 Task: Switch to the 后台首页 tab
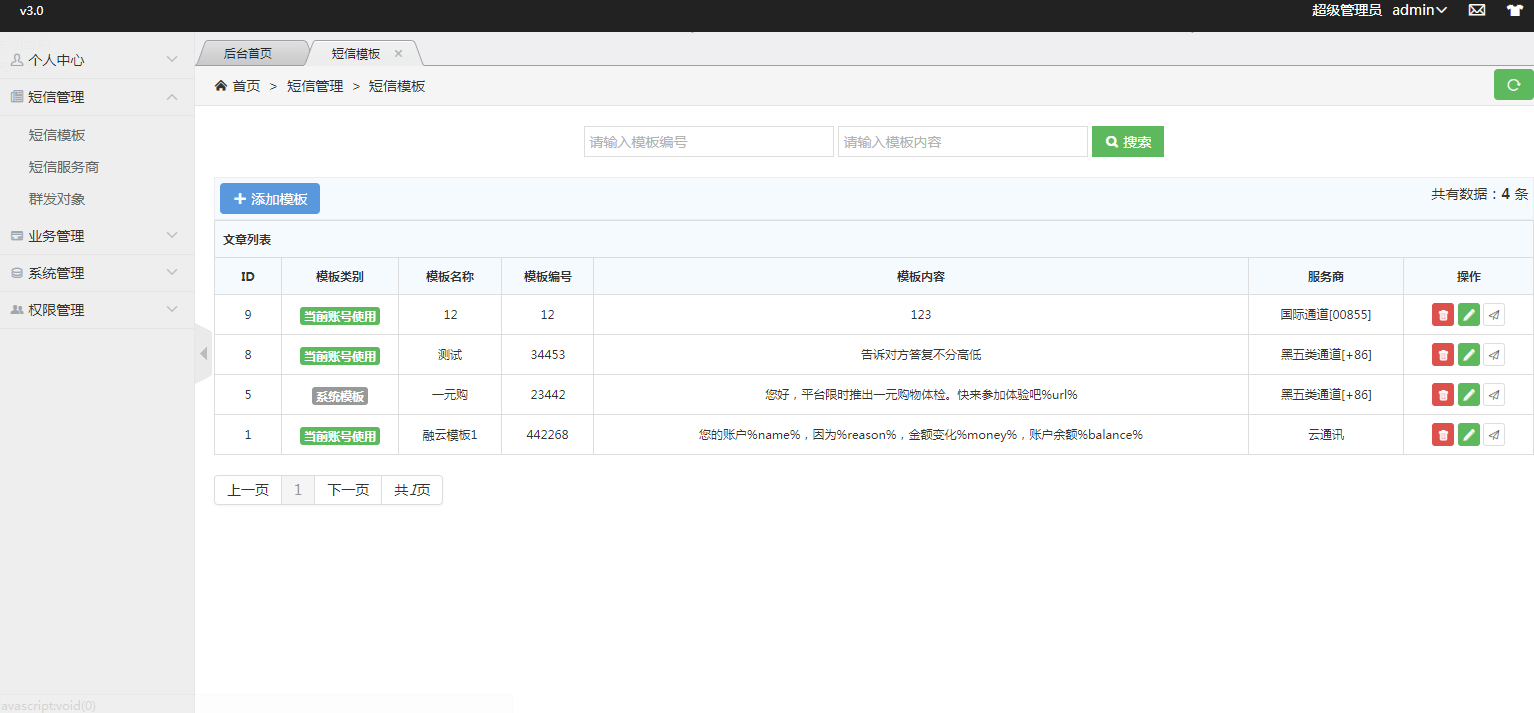[x=248, y=53]
